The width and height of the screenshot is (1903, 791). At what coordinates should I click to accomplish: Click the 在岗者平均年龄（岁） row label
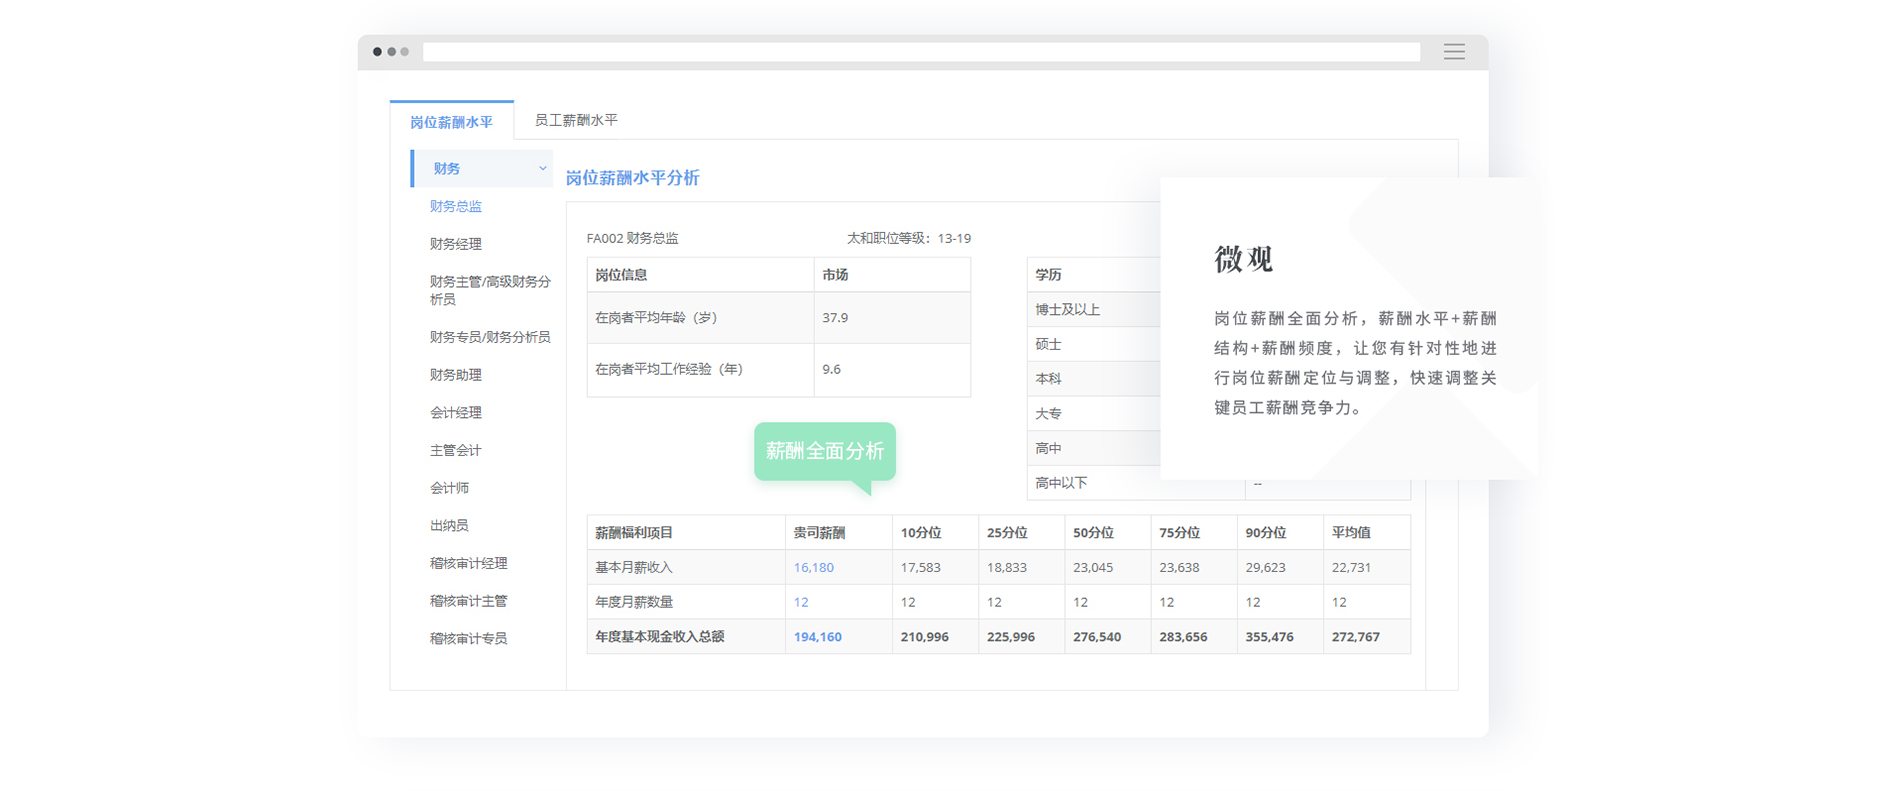(x=656, y=318)
